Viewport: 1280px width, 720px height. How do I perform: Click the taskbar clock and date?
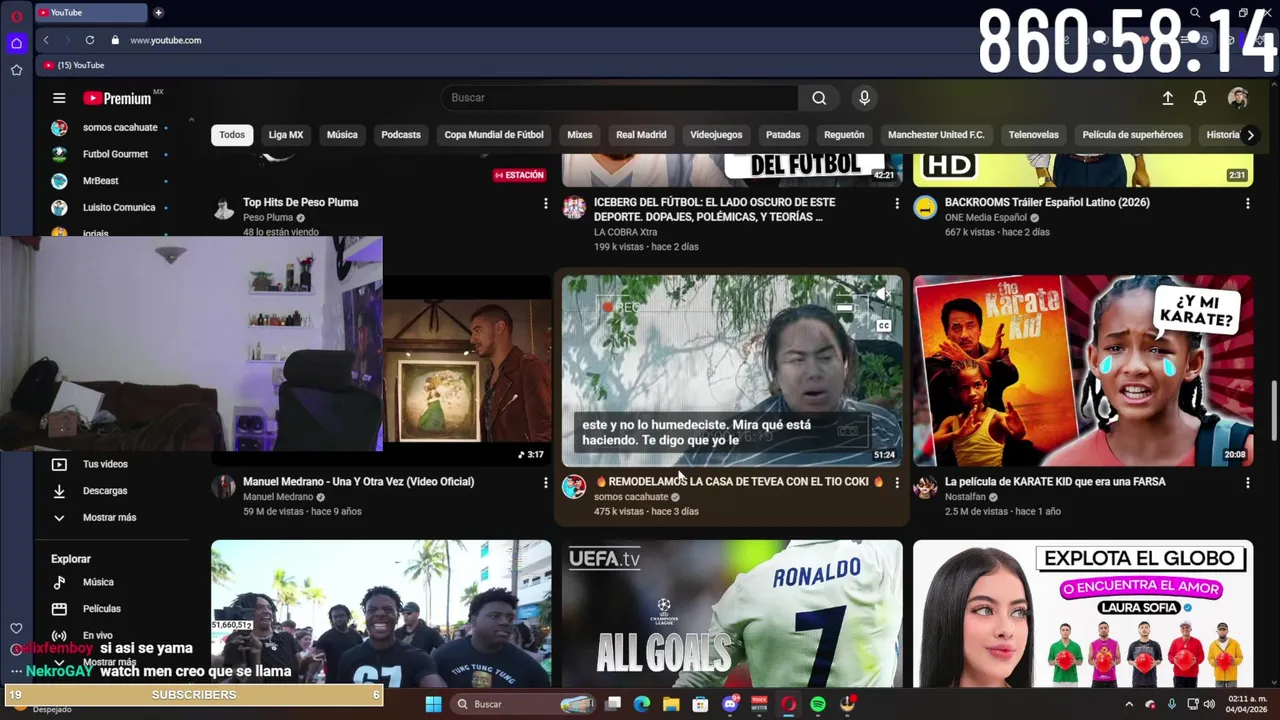click(x=1247, y=704)
